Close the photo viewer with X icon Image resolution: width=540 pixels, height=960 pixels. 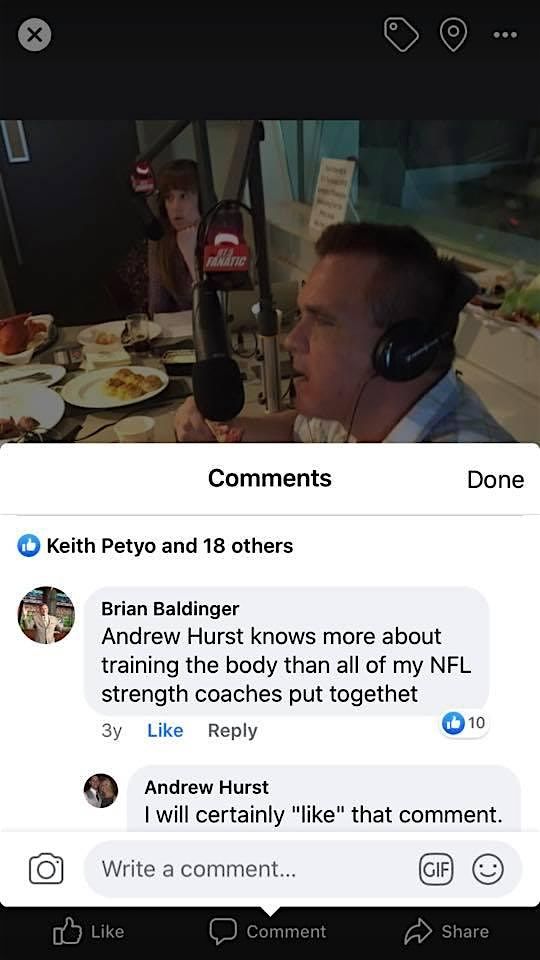coord(34,34)
